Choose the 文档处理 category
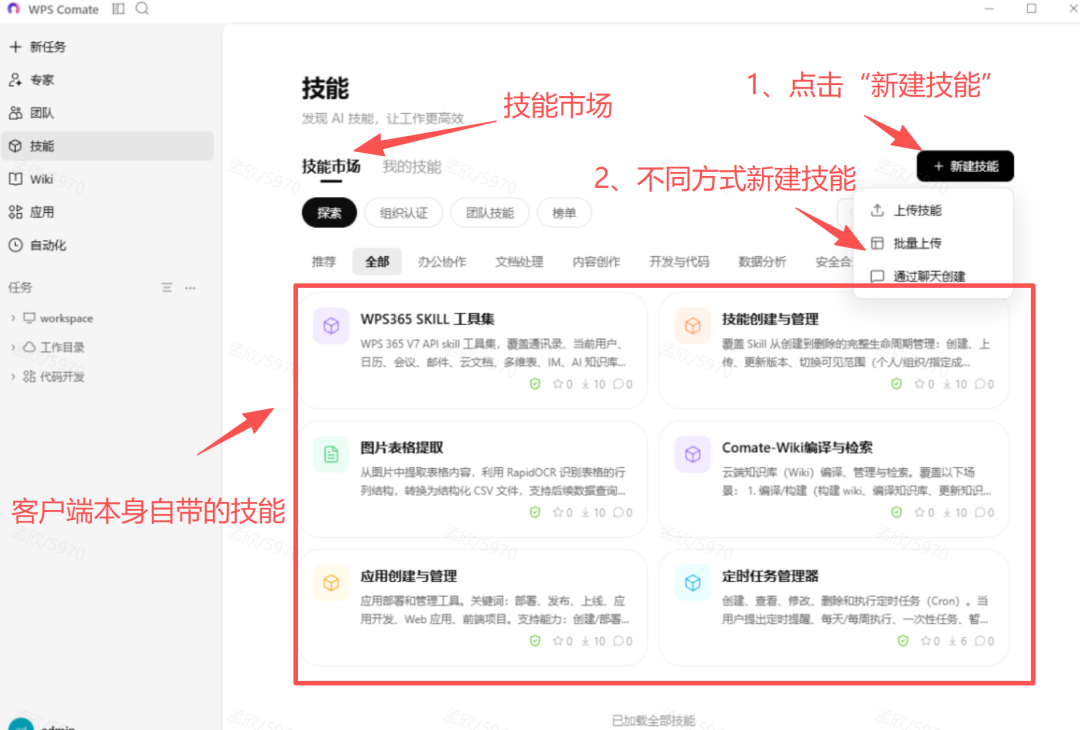 [x=519, y=262]
